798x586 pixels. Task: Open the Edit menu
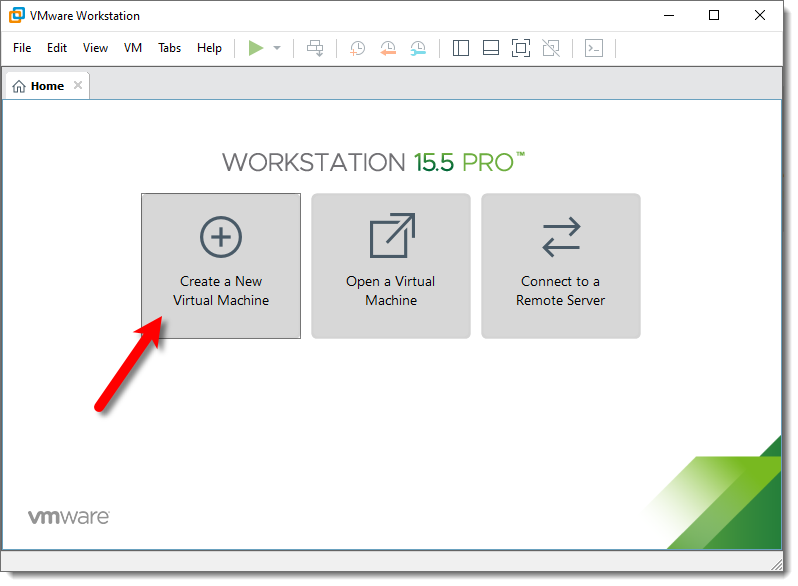[x=57, y=48]
